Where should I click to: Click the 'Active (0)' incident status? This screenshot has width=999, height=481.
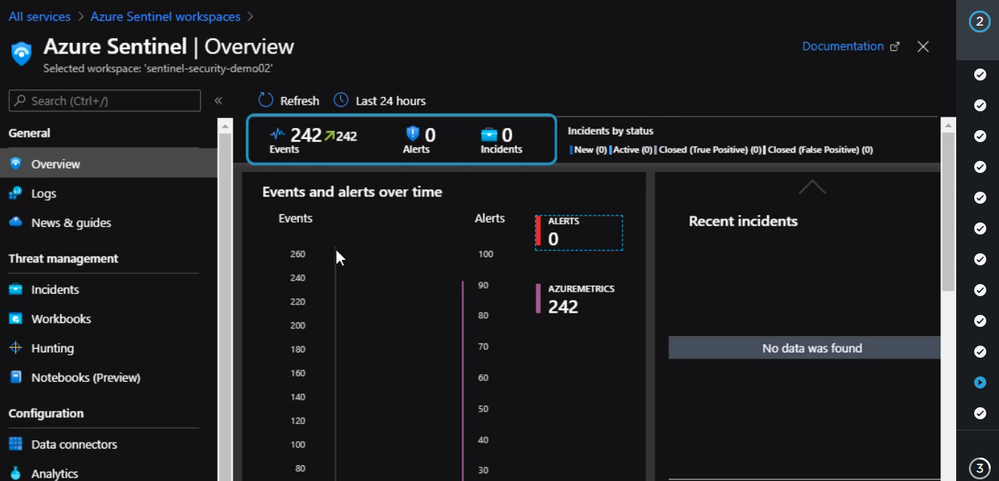coord(632,150)
